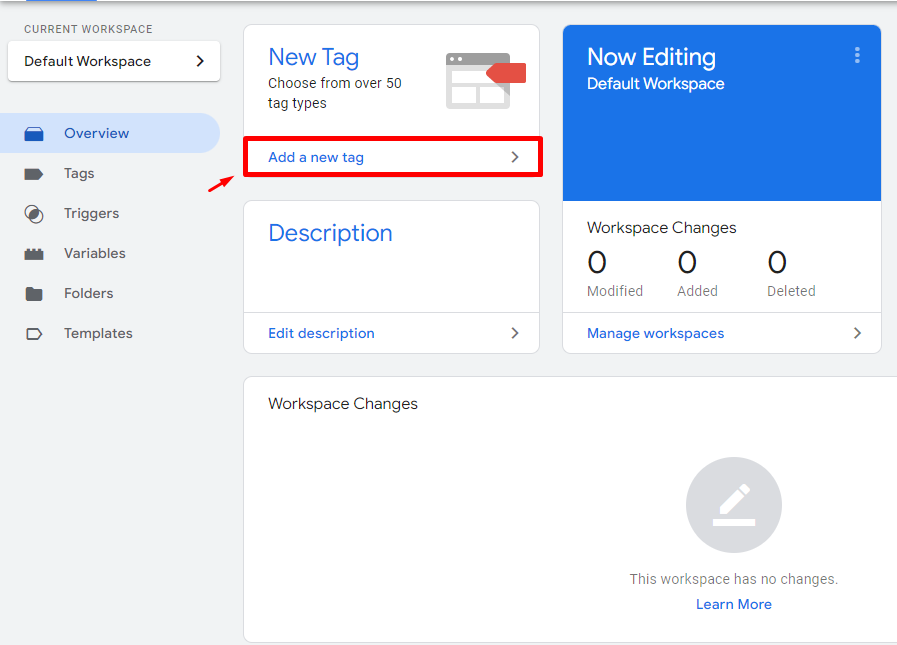
Task: Click the Variables brick icon
Action: click(34, 254)
